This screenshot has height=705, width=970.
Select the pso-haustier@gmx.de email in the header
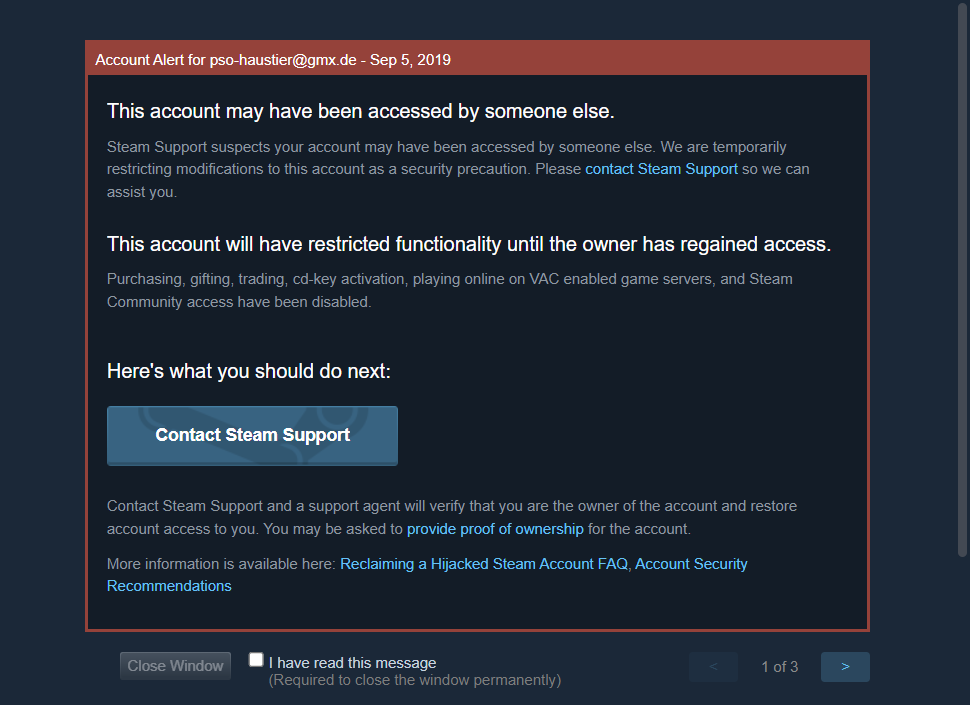pos(283,60)
